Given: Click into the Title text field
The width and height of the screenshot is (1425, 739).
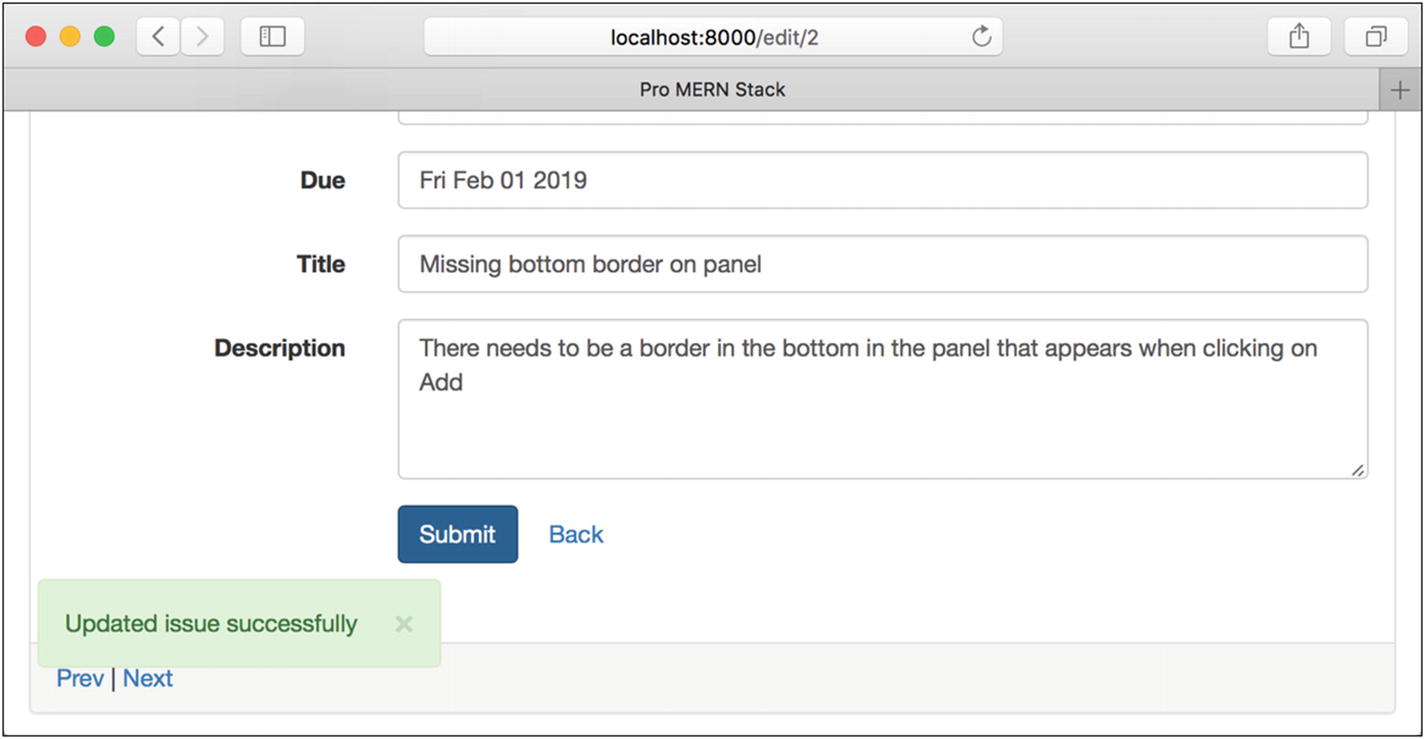Looking at the screenshot, I should click(x=882, y=265).
